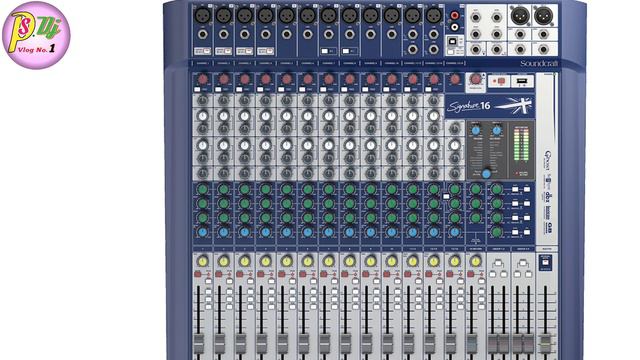Click the large blue knob at FX panel bottom

486,173
